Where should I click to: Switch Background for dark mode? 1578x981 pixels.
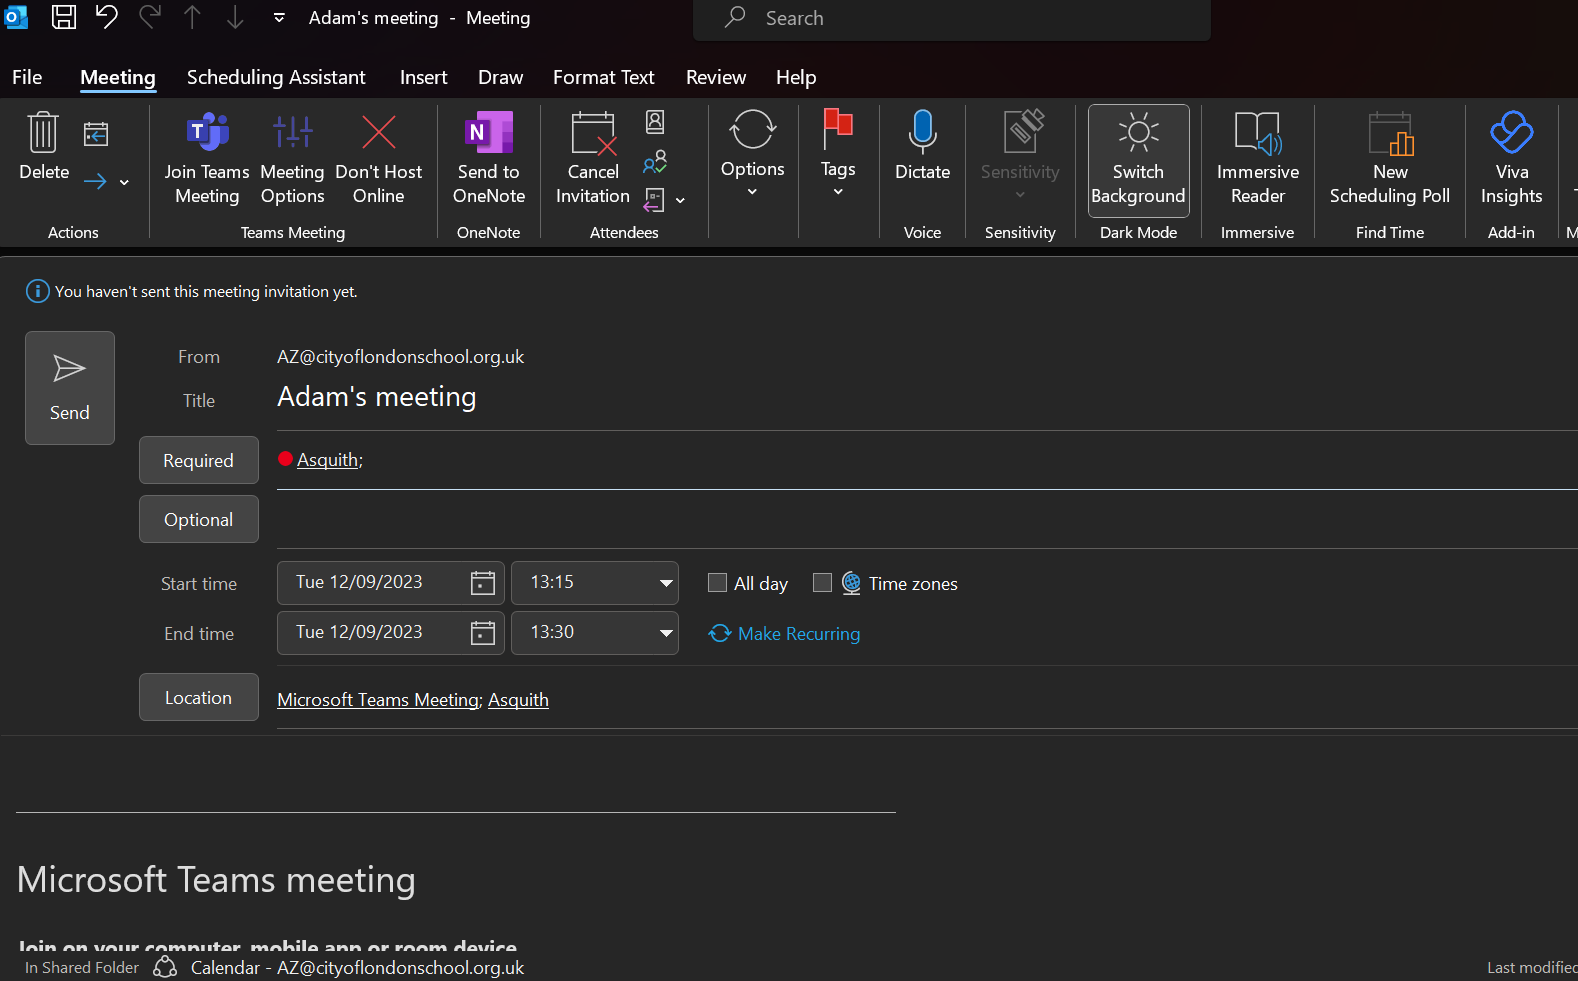pyautogui.click(x=1139, y=160)
